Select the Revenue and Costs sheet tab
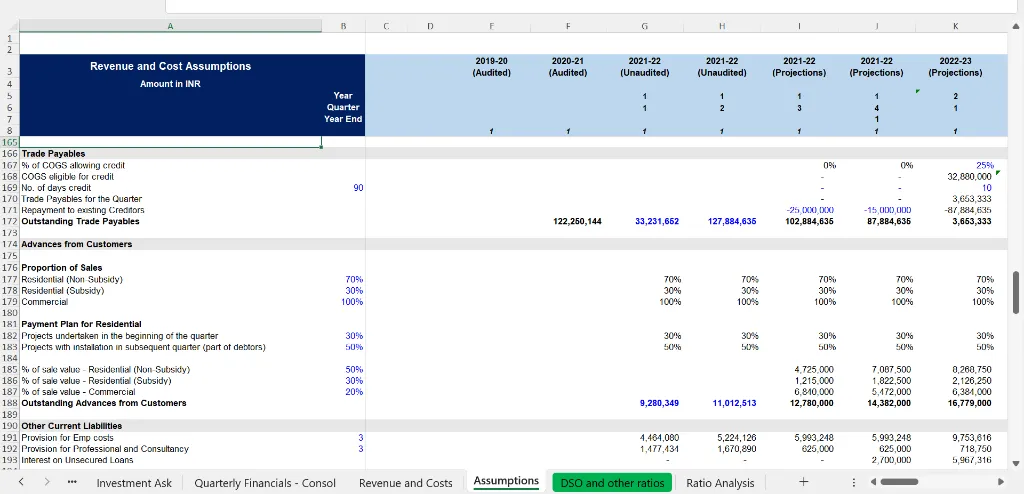1024x494 pixels. tap(405, 483)
